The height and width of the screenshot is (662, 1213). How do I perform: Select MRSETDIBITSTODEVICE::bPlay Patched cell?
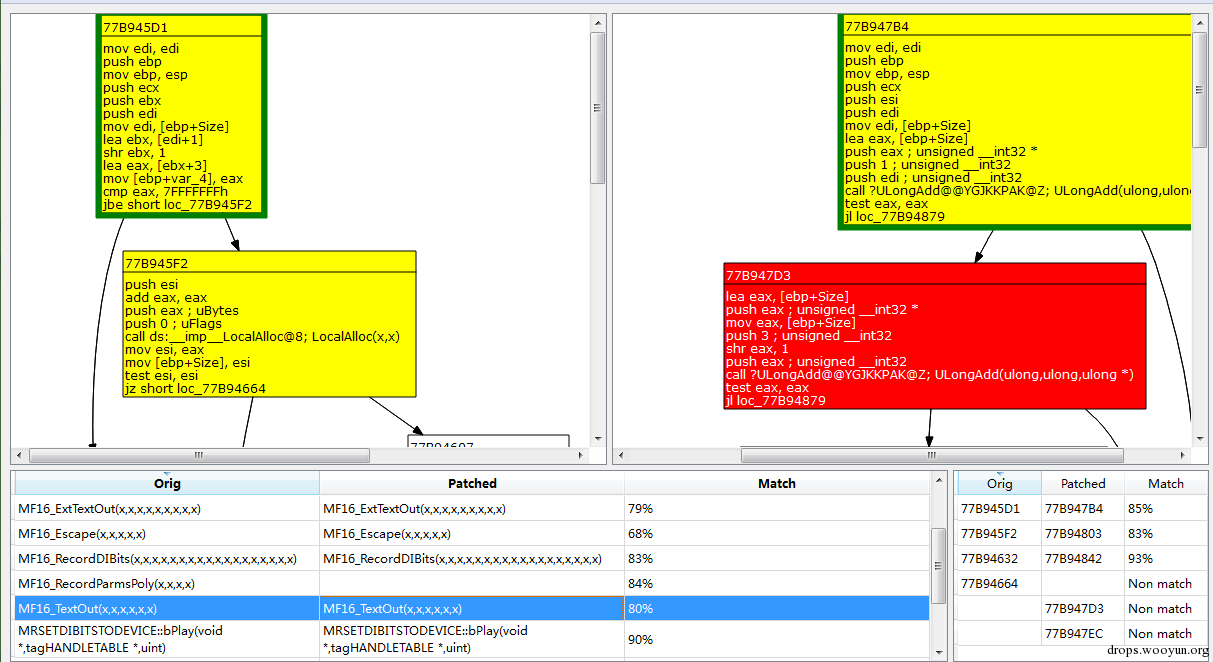click(472, 639)
